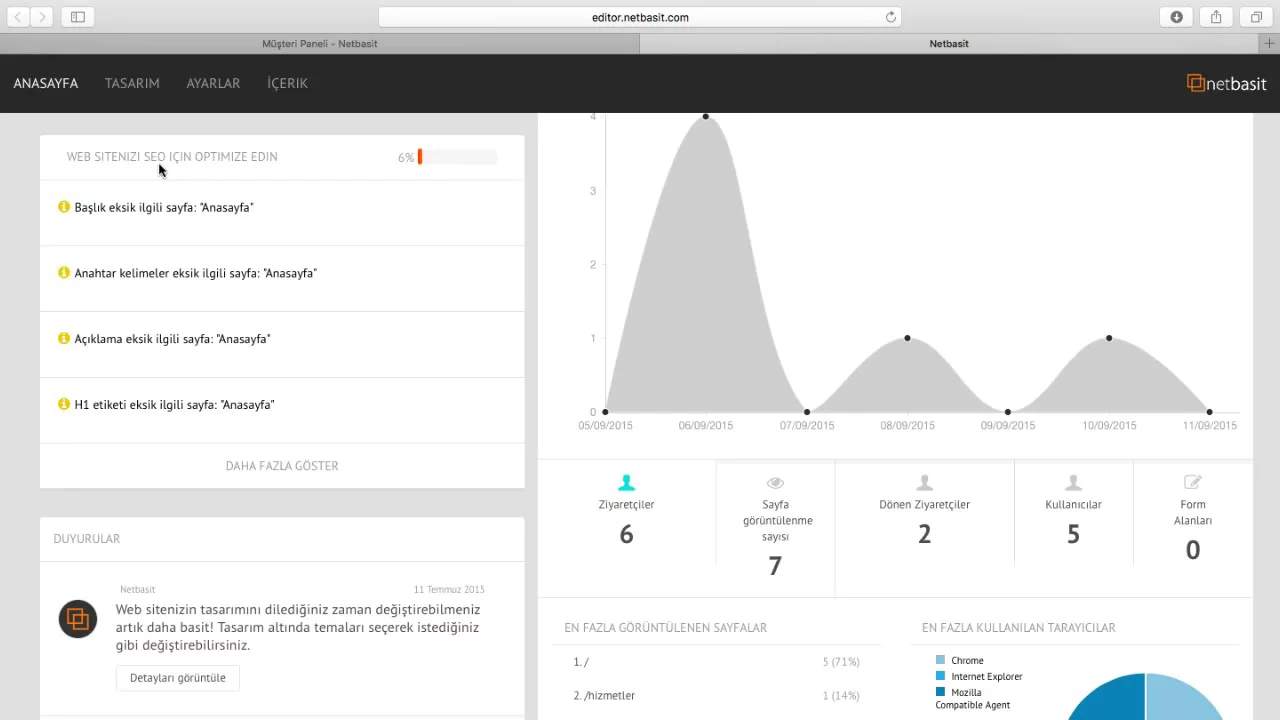
Task: Click the 6% SEO percentage text
Action: click(x=406, y=158)
